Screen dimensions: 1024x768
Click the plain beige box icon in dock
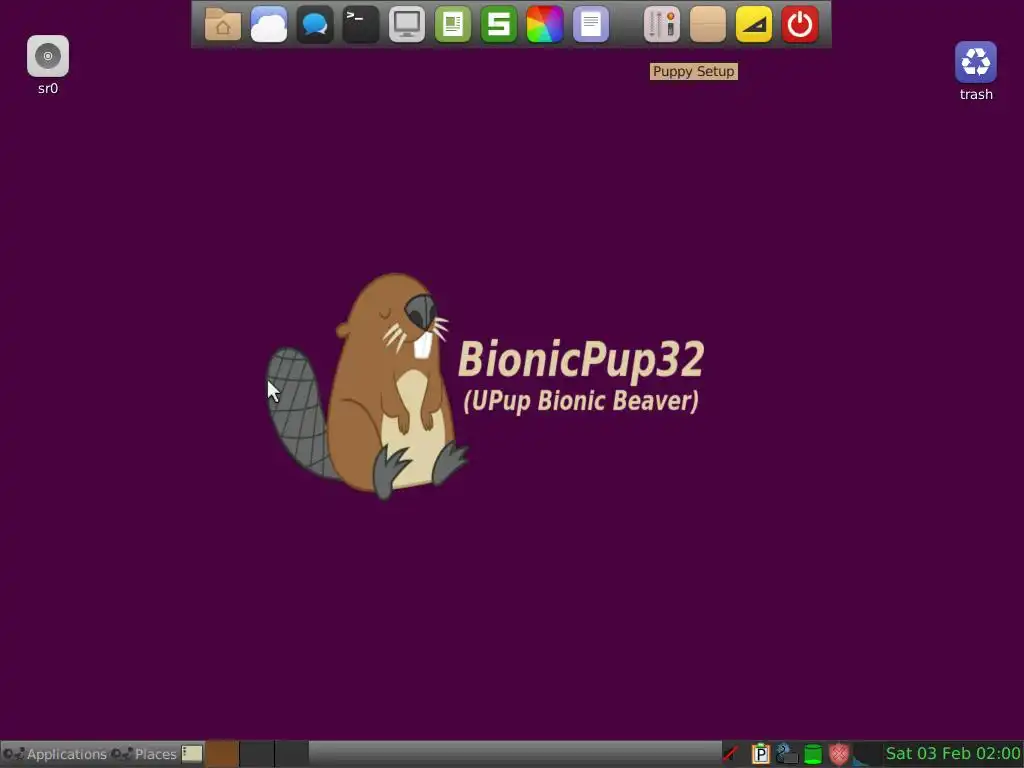coord(708,25)
